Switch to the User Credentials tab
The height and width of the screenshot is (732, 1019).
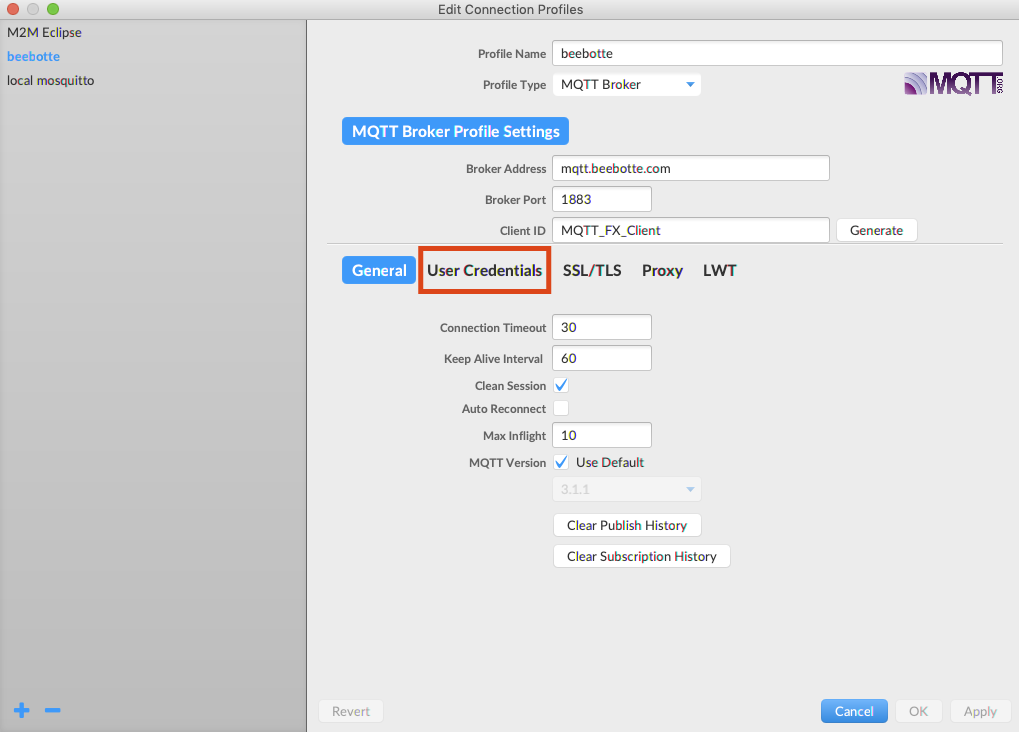coord(484,270)
